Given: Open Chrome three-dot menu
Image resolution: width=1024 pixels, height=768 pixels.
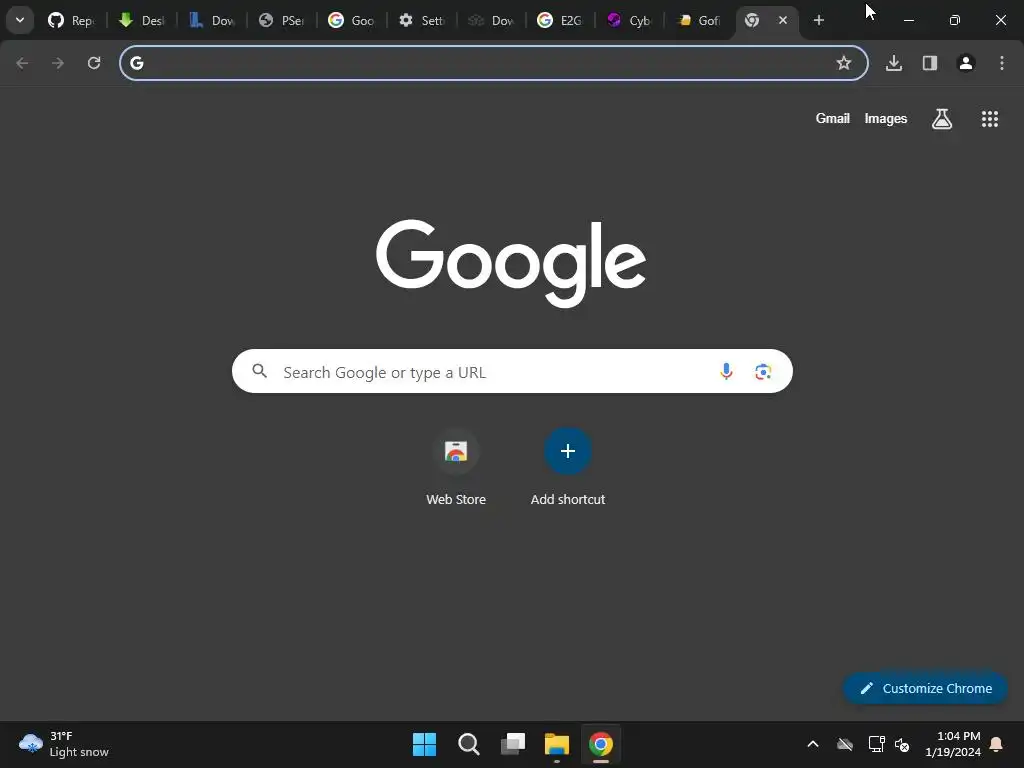Looking at the screenshot, I should 1002,63.
